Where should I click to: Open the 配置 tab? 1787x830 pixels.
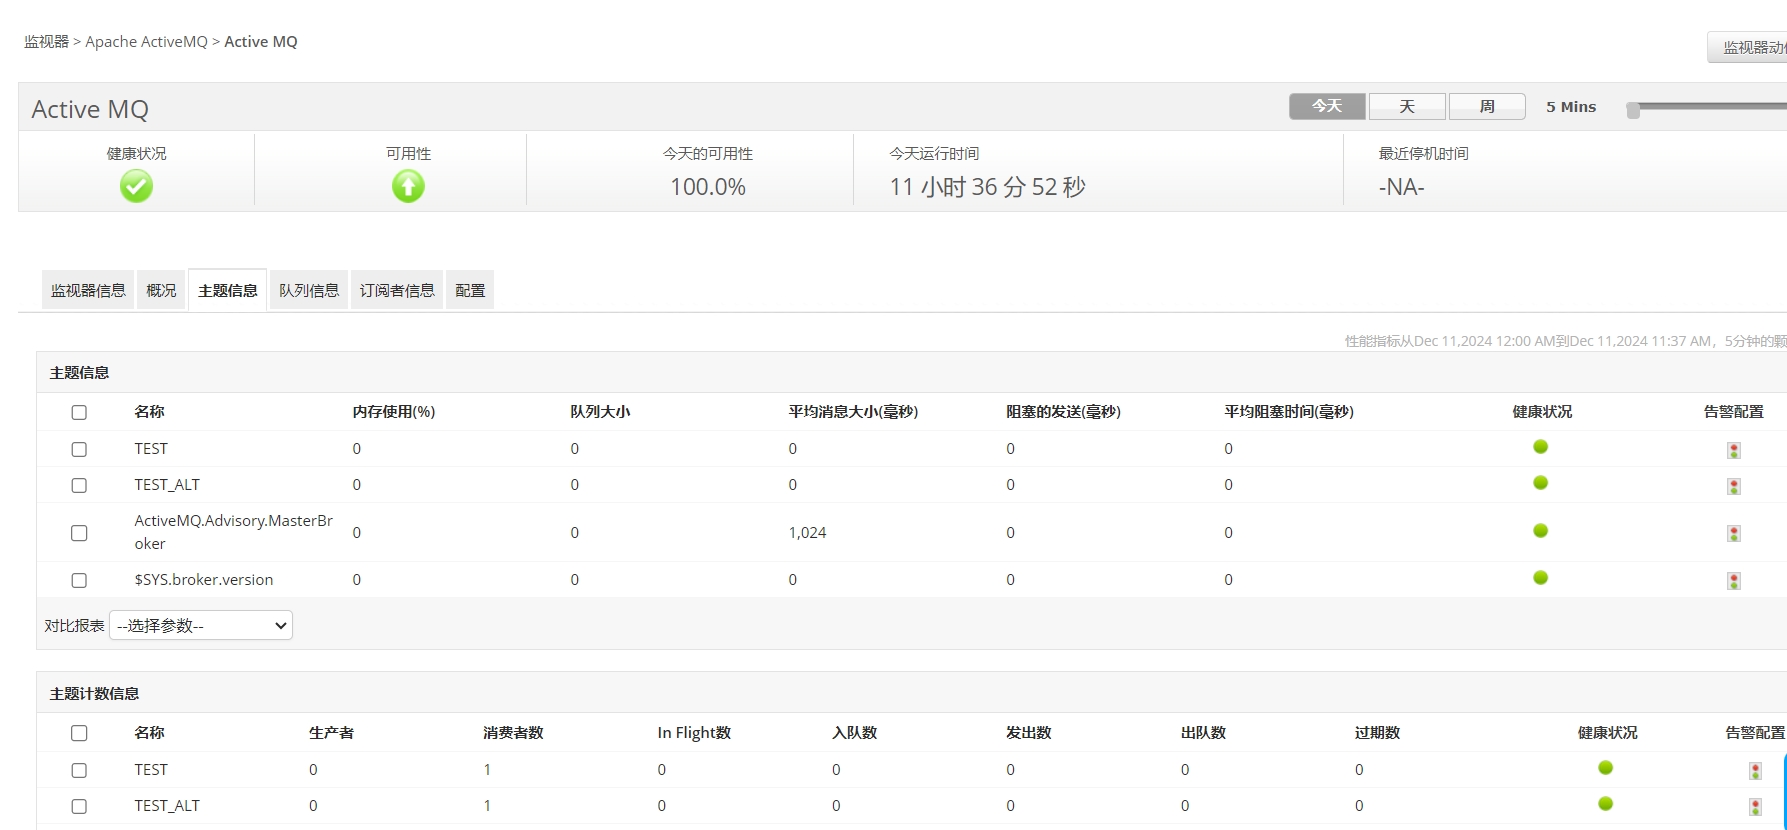click(470, 290)
